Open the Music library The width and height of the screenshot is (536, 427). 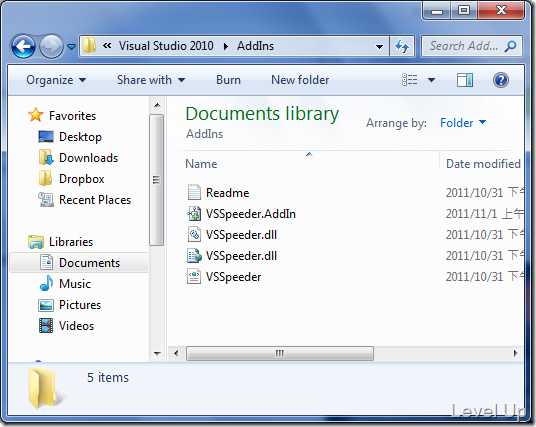pyautogui.click(x=75, y=284)
